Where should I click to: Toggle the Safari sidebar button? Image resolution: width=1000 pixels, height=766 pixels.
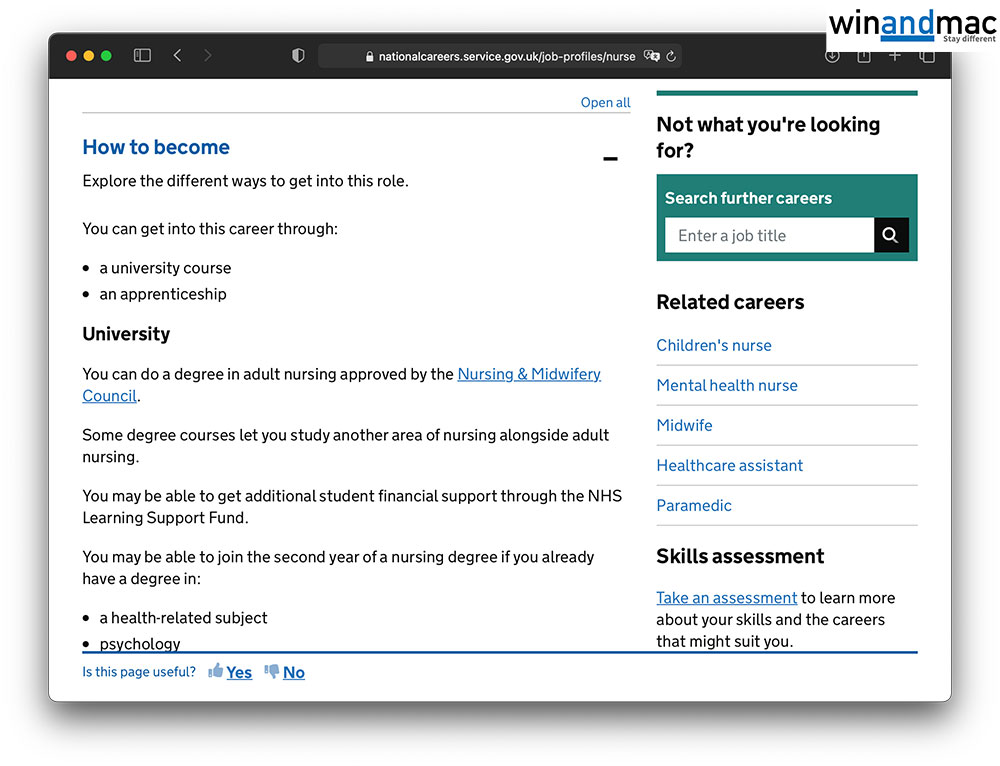[x=142, y=56]
